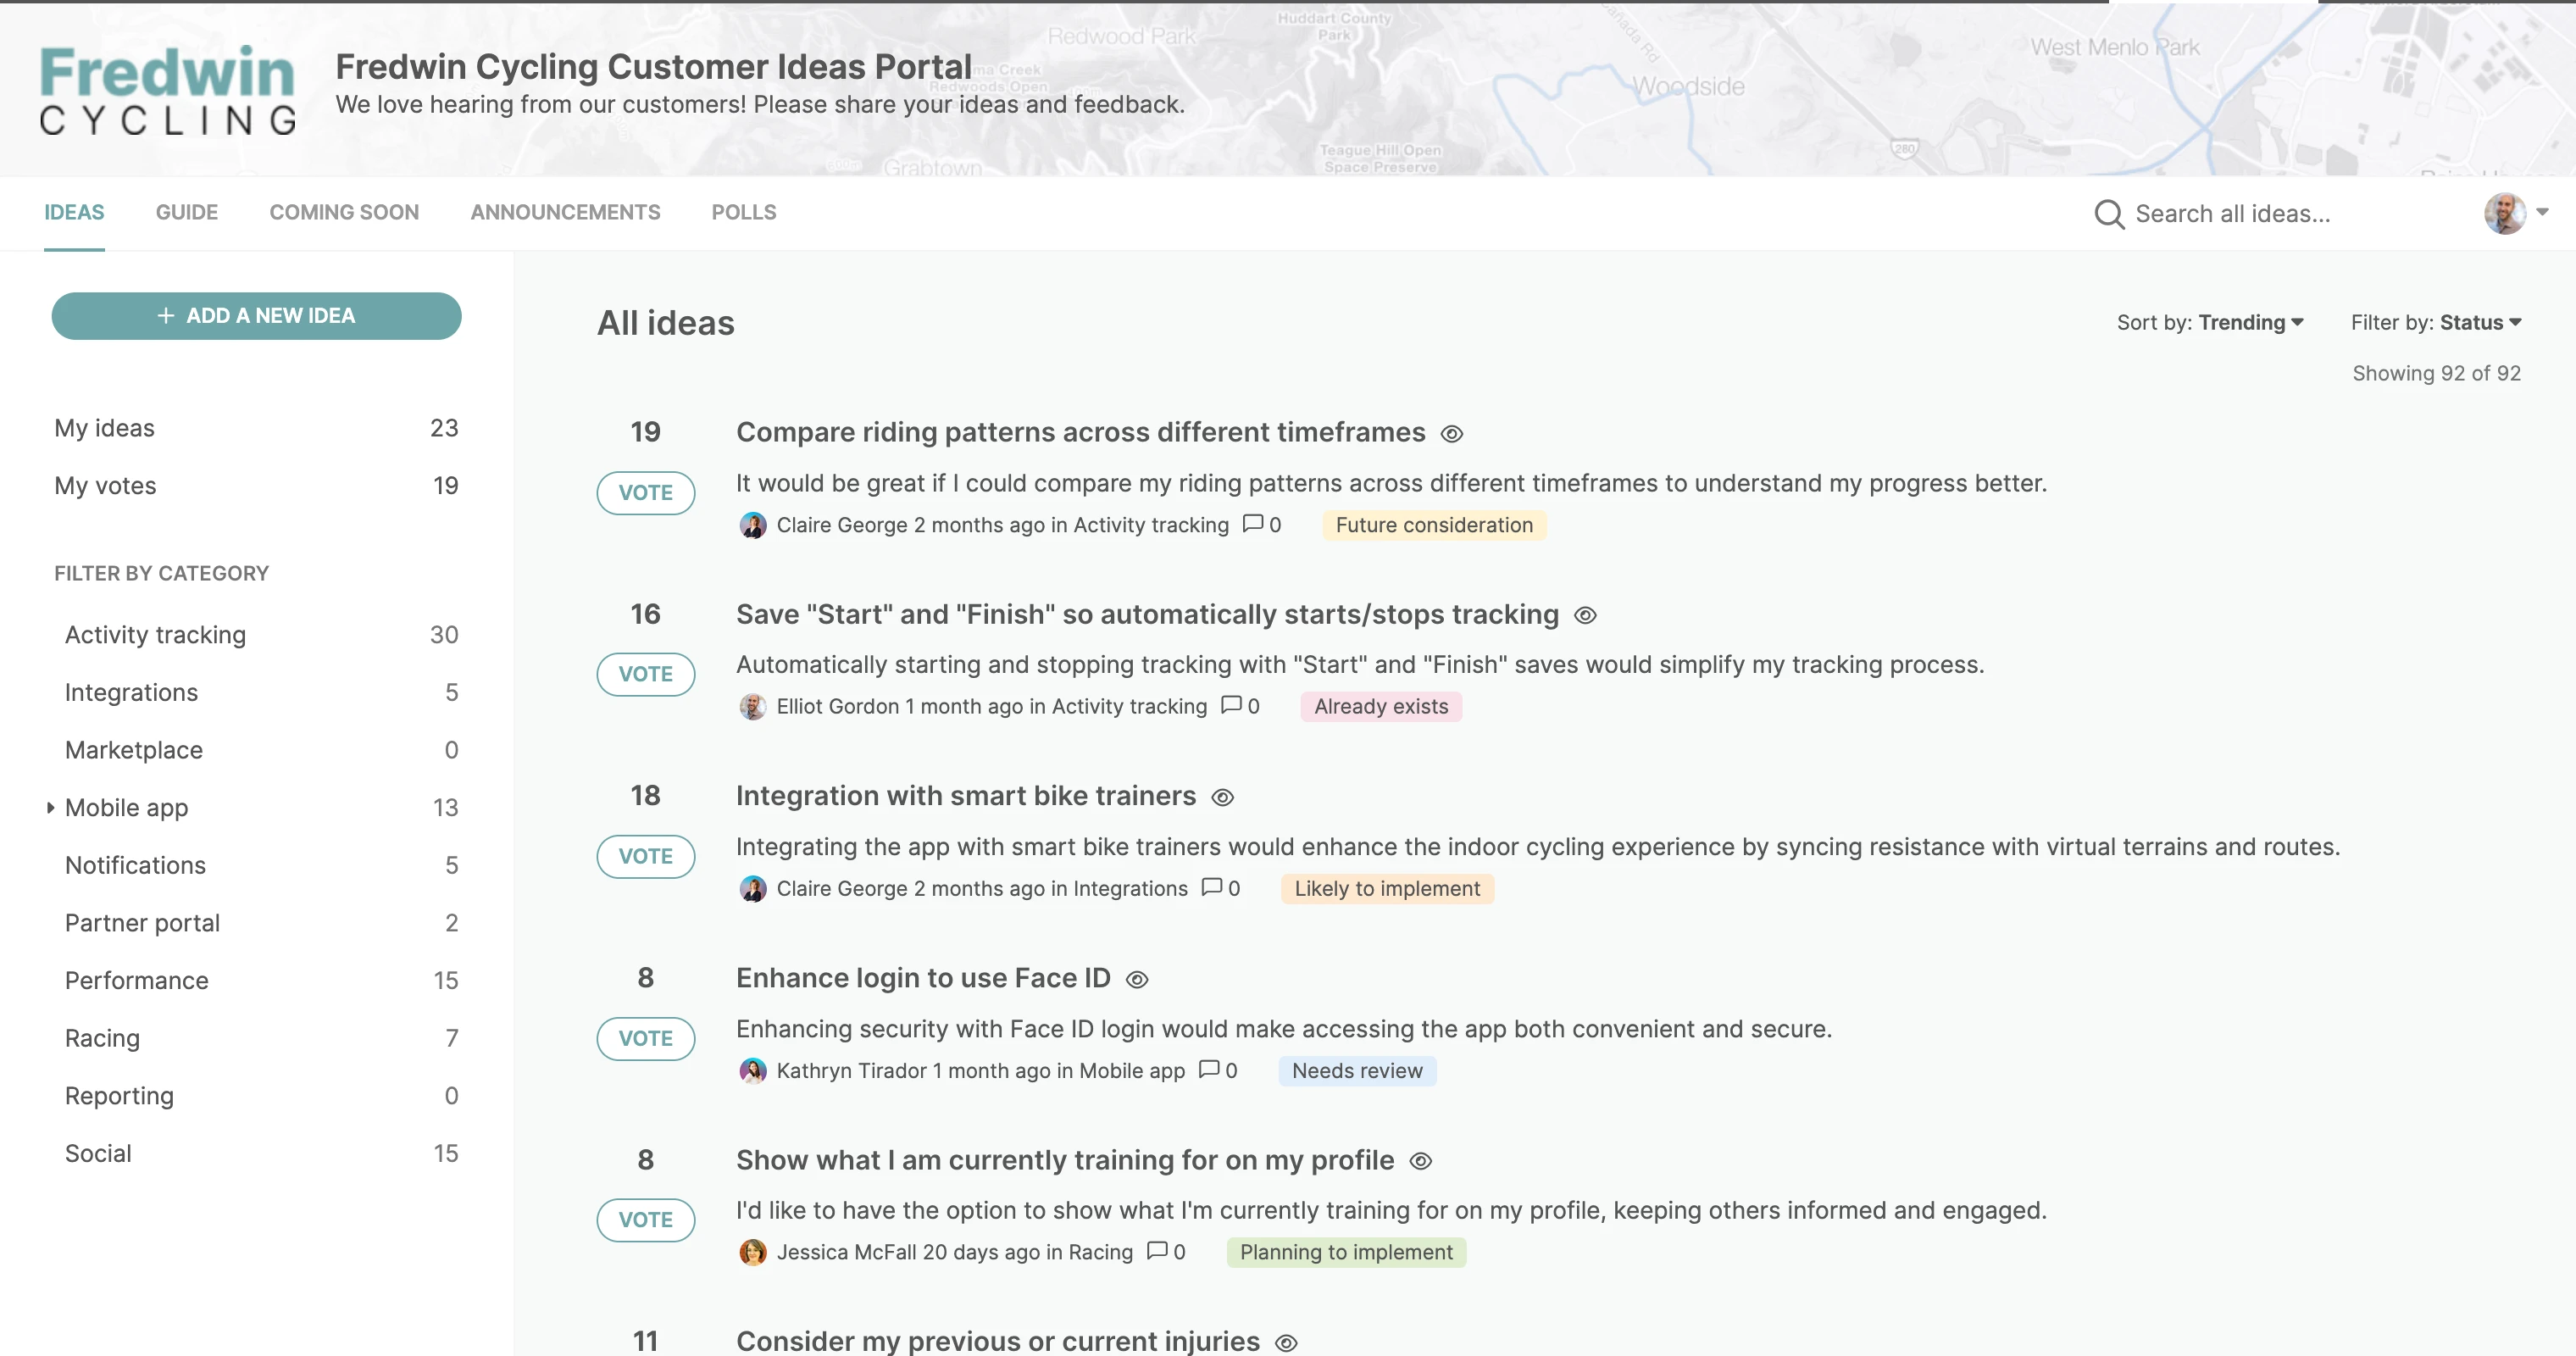Click the user profile avatar

(2503, 213)
